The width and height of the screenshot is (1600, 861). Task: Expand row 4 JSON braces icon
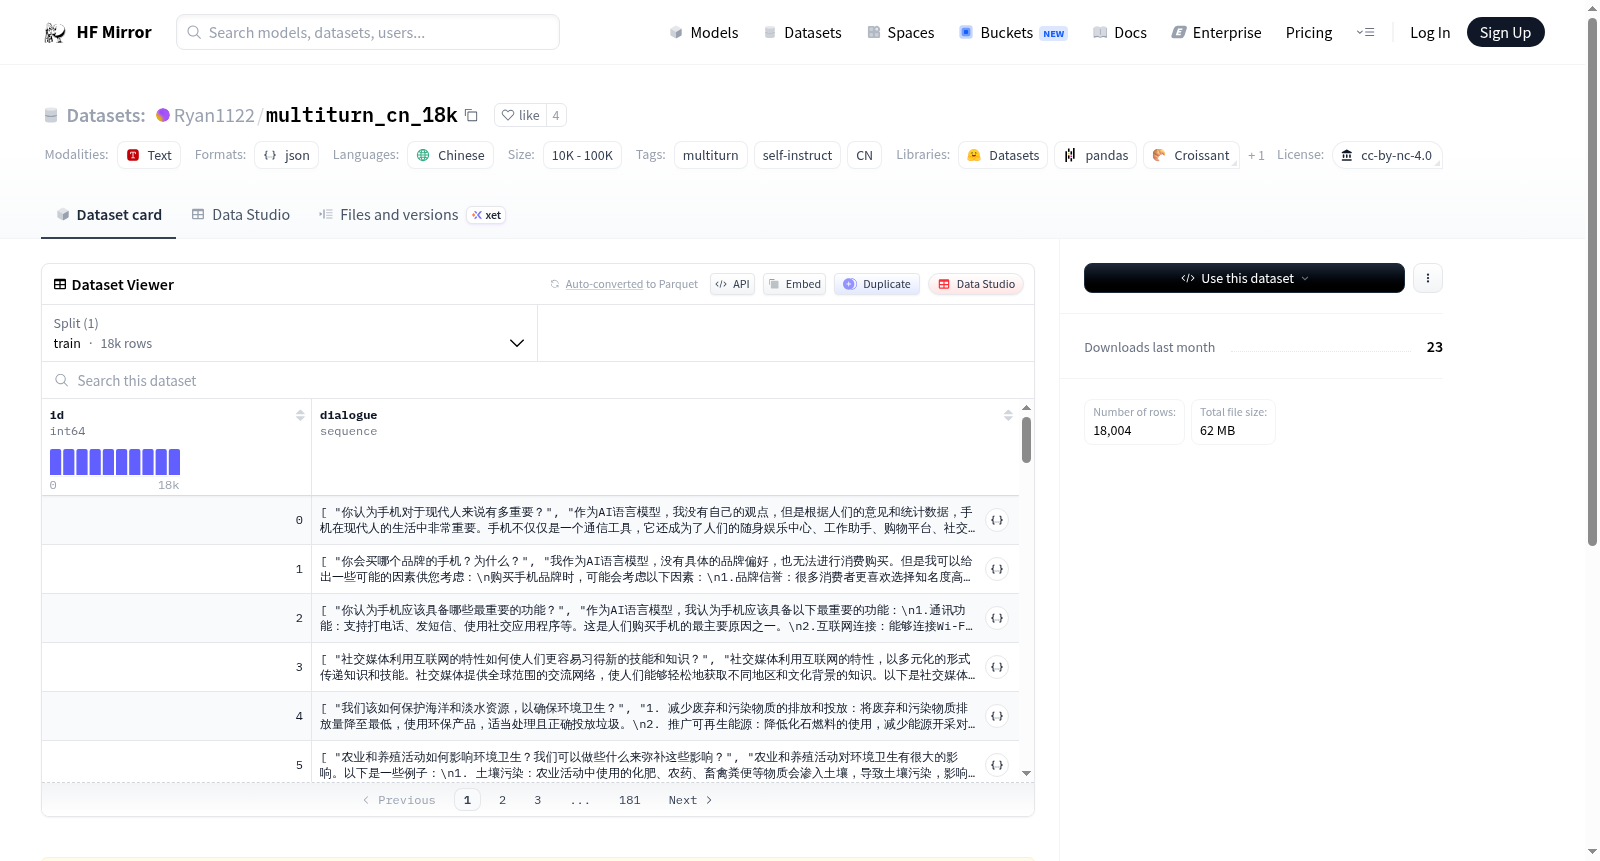[x=996, y=716]
